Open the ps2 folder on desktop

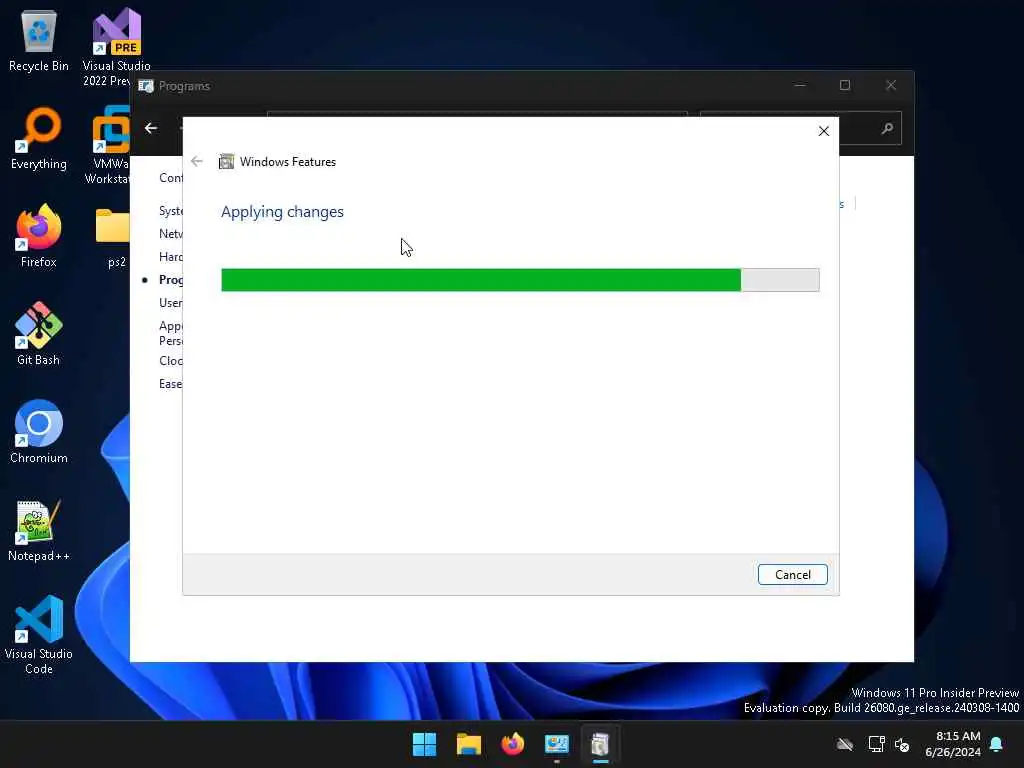pos(112,236)
